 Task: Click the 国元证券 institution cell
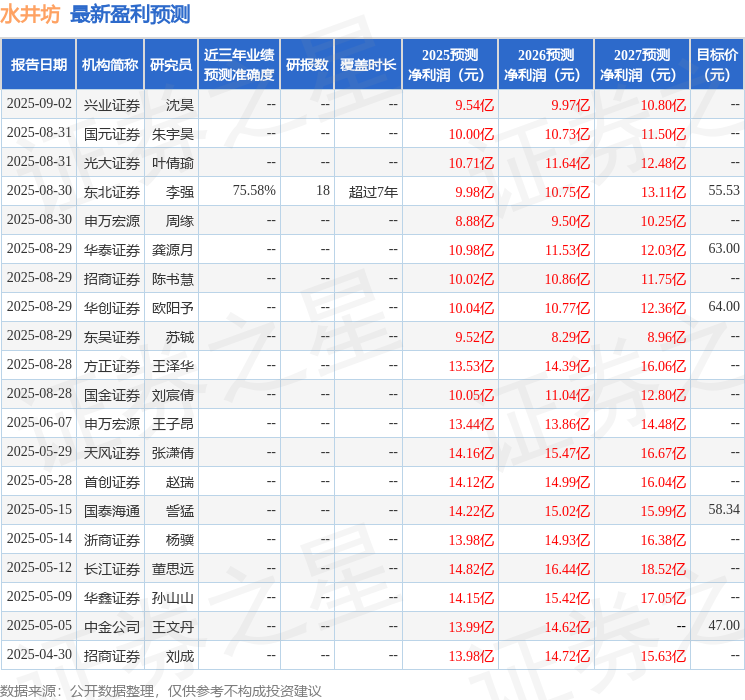[x=112, y=134]
